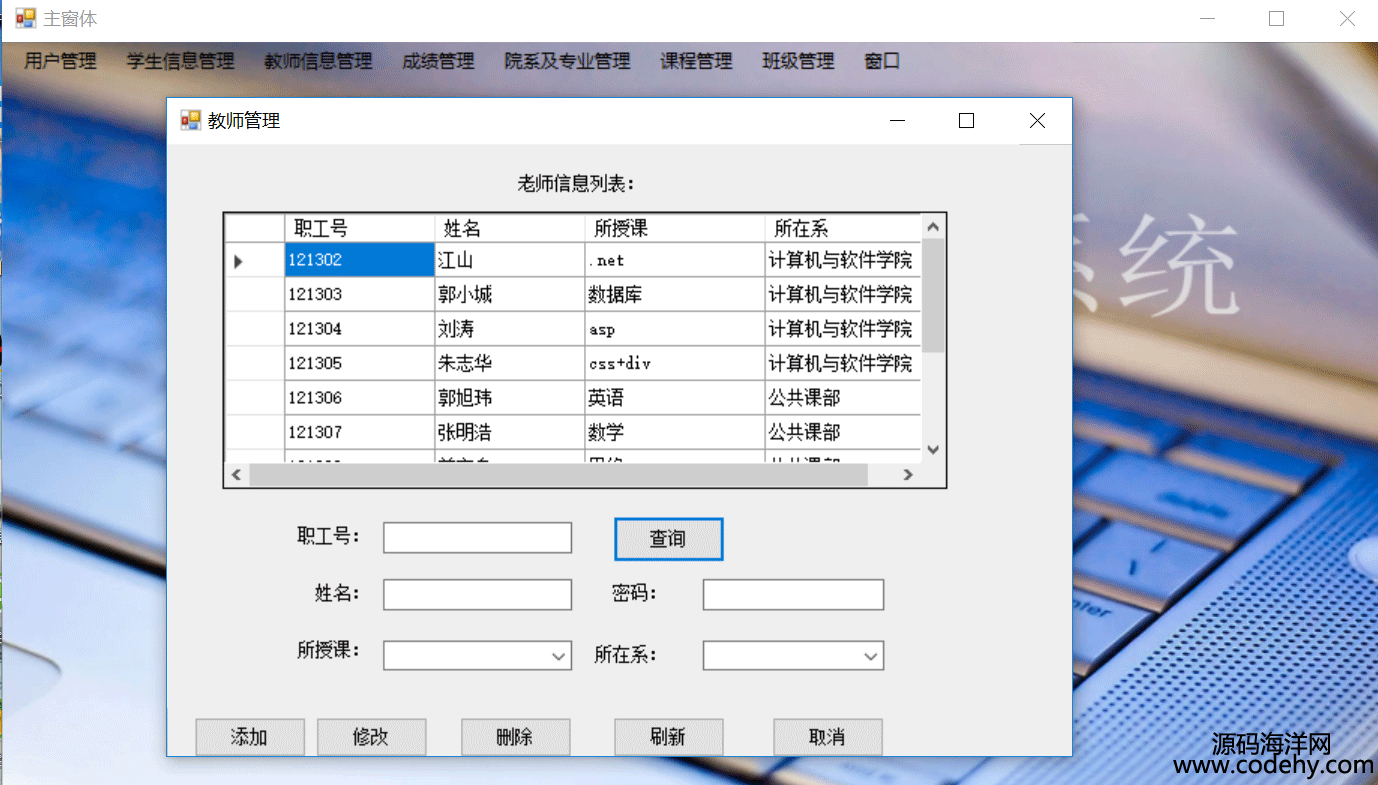The height and width of the screenshot is (785, 1378).
Task: Click the name cell 朱志华
Action: (510, 363)
